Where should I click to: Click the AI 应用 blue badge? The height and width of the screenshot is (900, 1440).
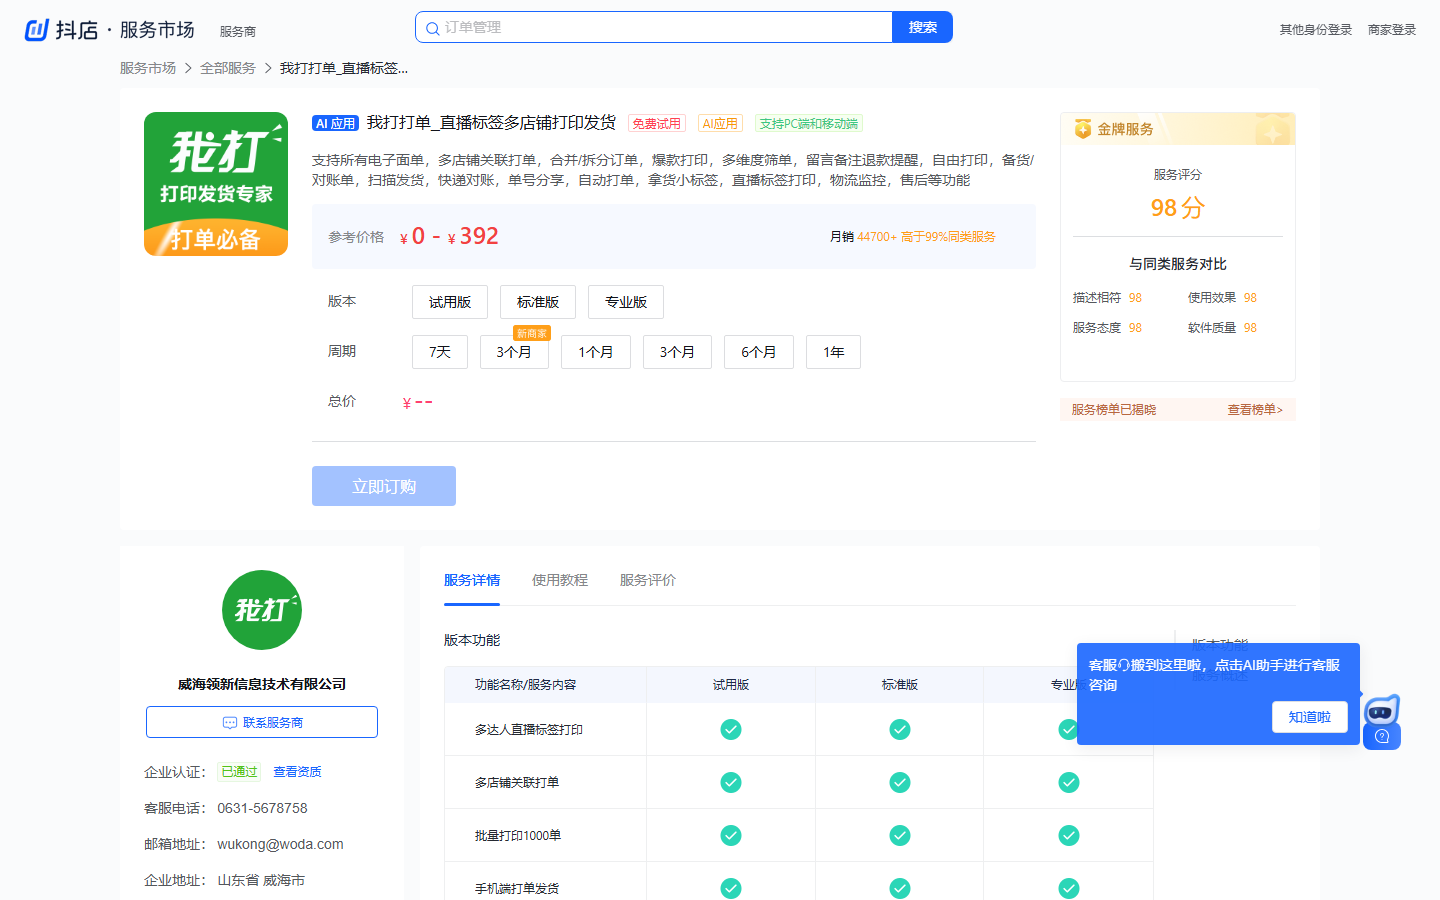(x=335, y=124)
